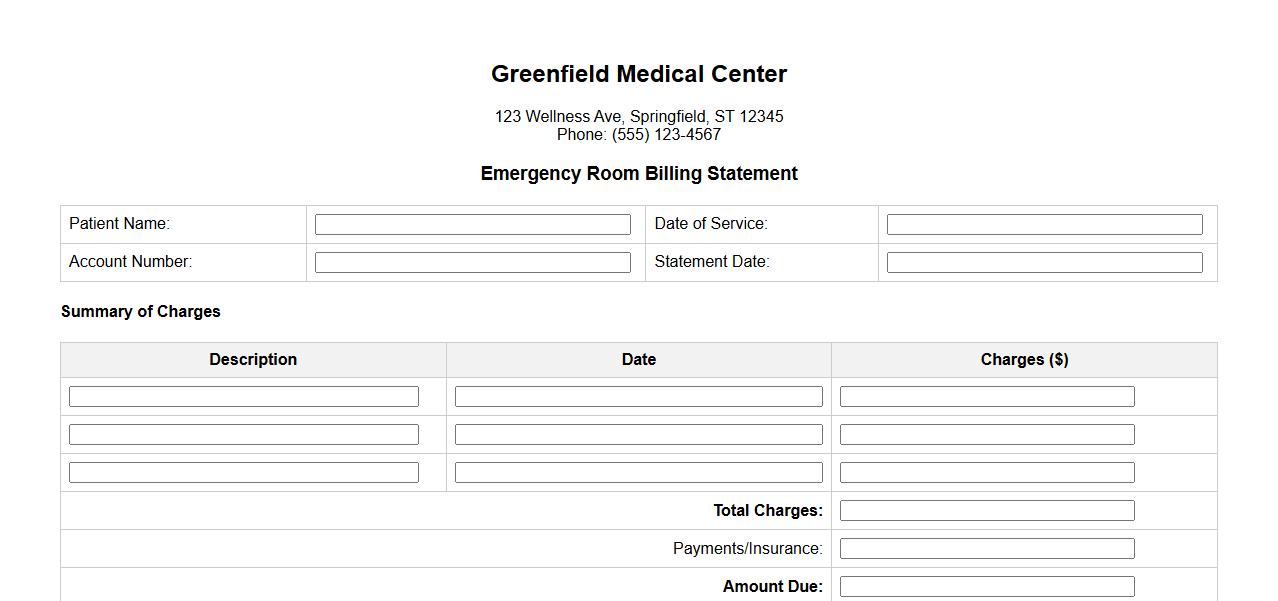Select the second row Date field

638,435
